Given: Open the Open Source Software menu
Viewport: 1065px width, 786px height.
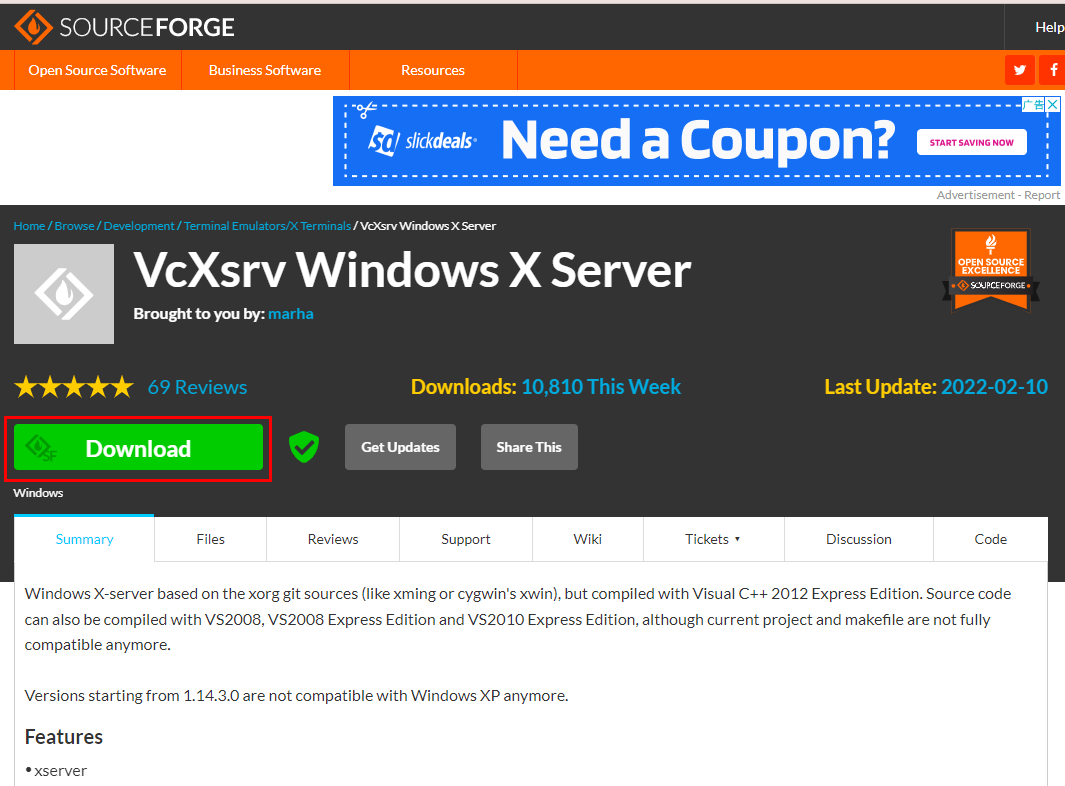Looking at the screenshot, I should [x=97, y=70].
